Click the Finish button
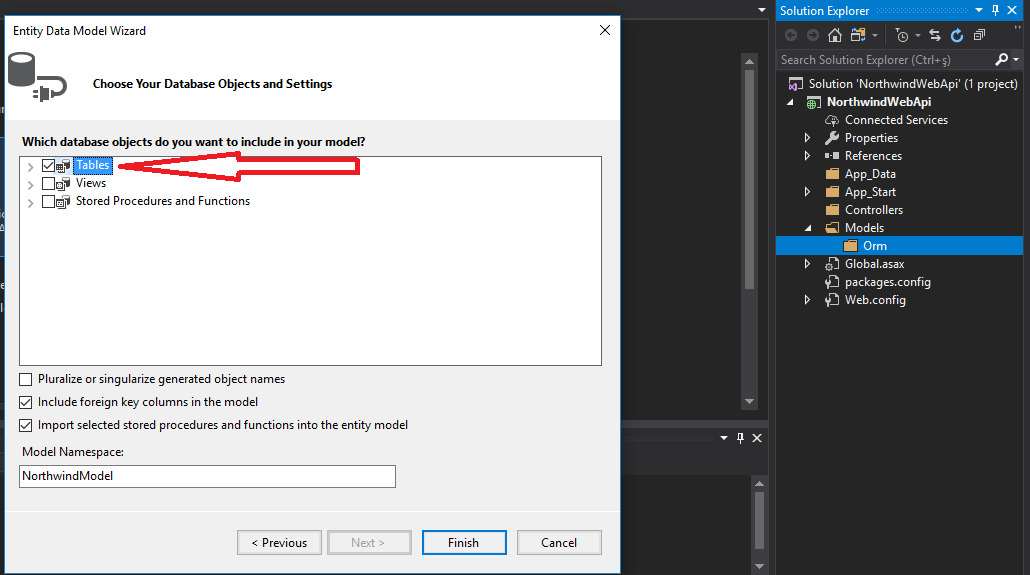The height and width of the screenshot is (575, 1030). [x=463, y=543]
